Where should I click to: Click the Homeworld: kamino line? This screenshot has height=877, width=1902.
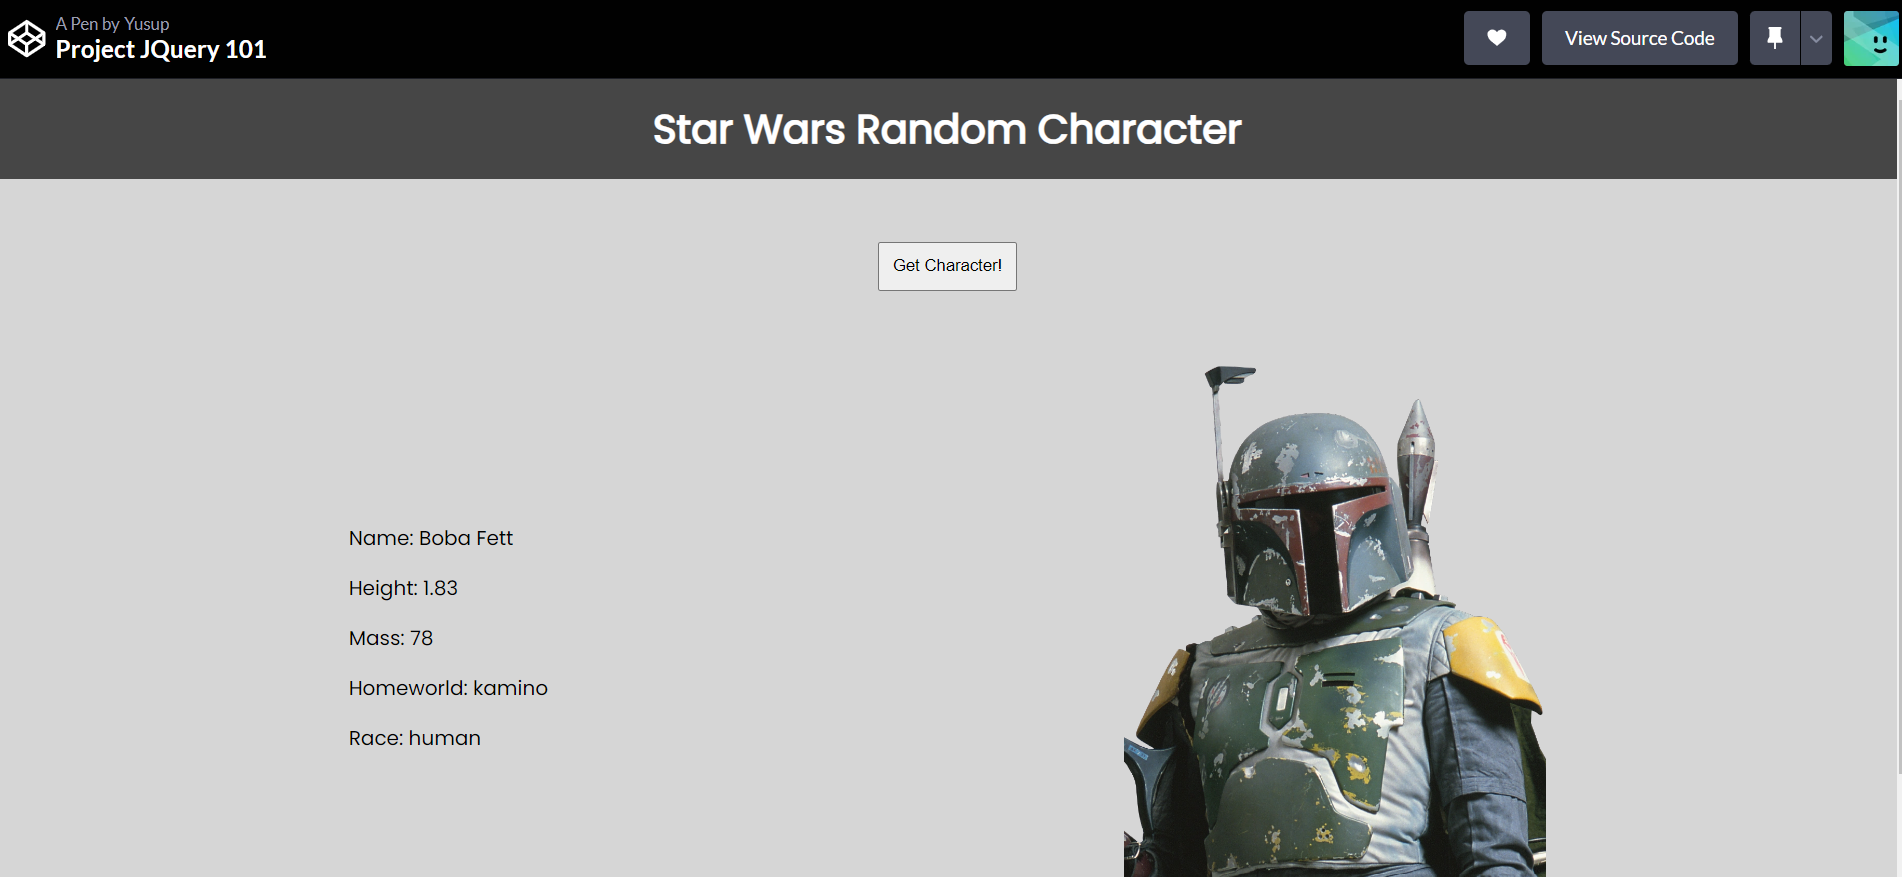point(448,688)
